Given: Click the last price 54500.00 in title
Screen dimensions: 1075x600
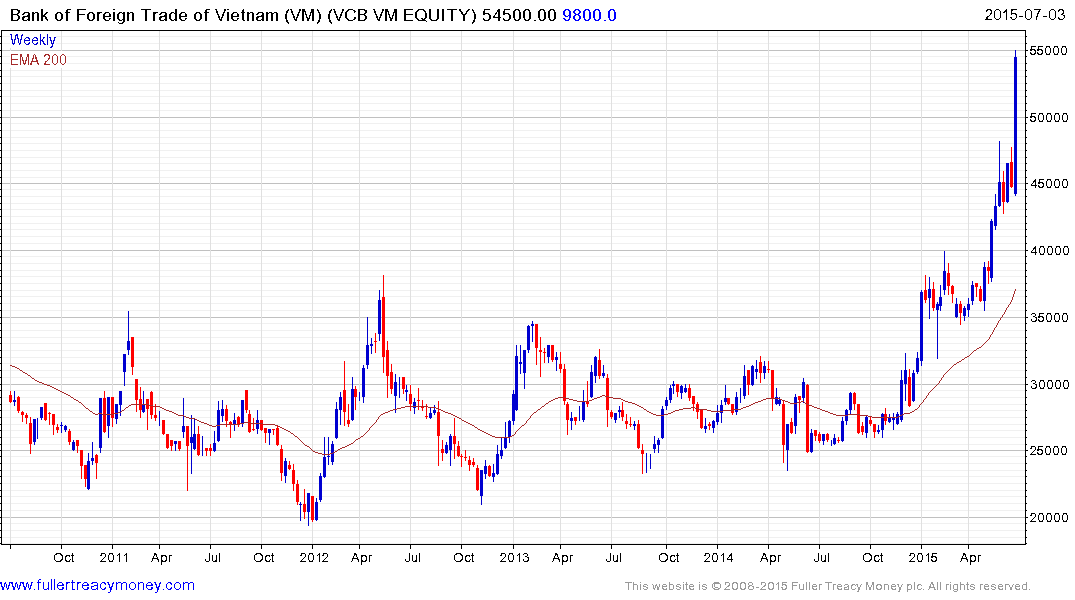Looking at the screenshot, I should click(519, 15).
